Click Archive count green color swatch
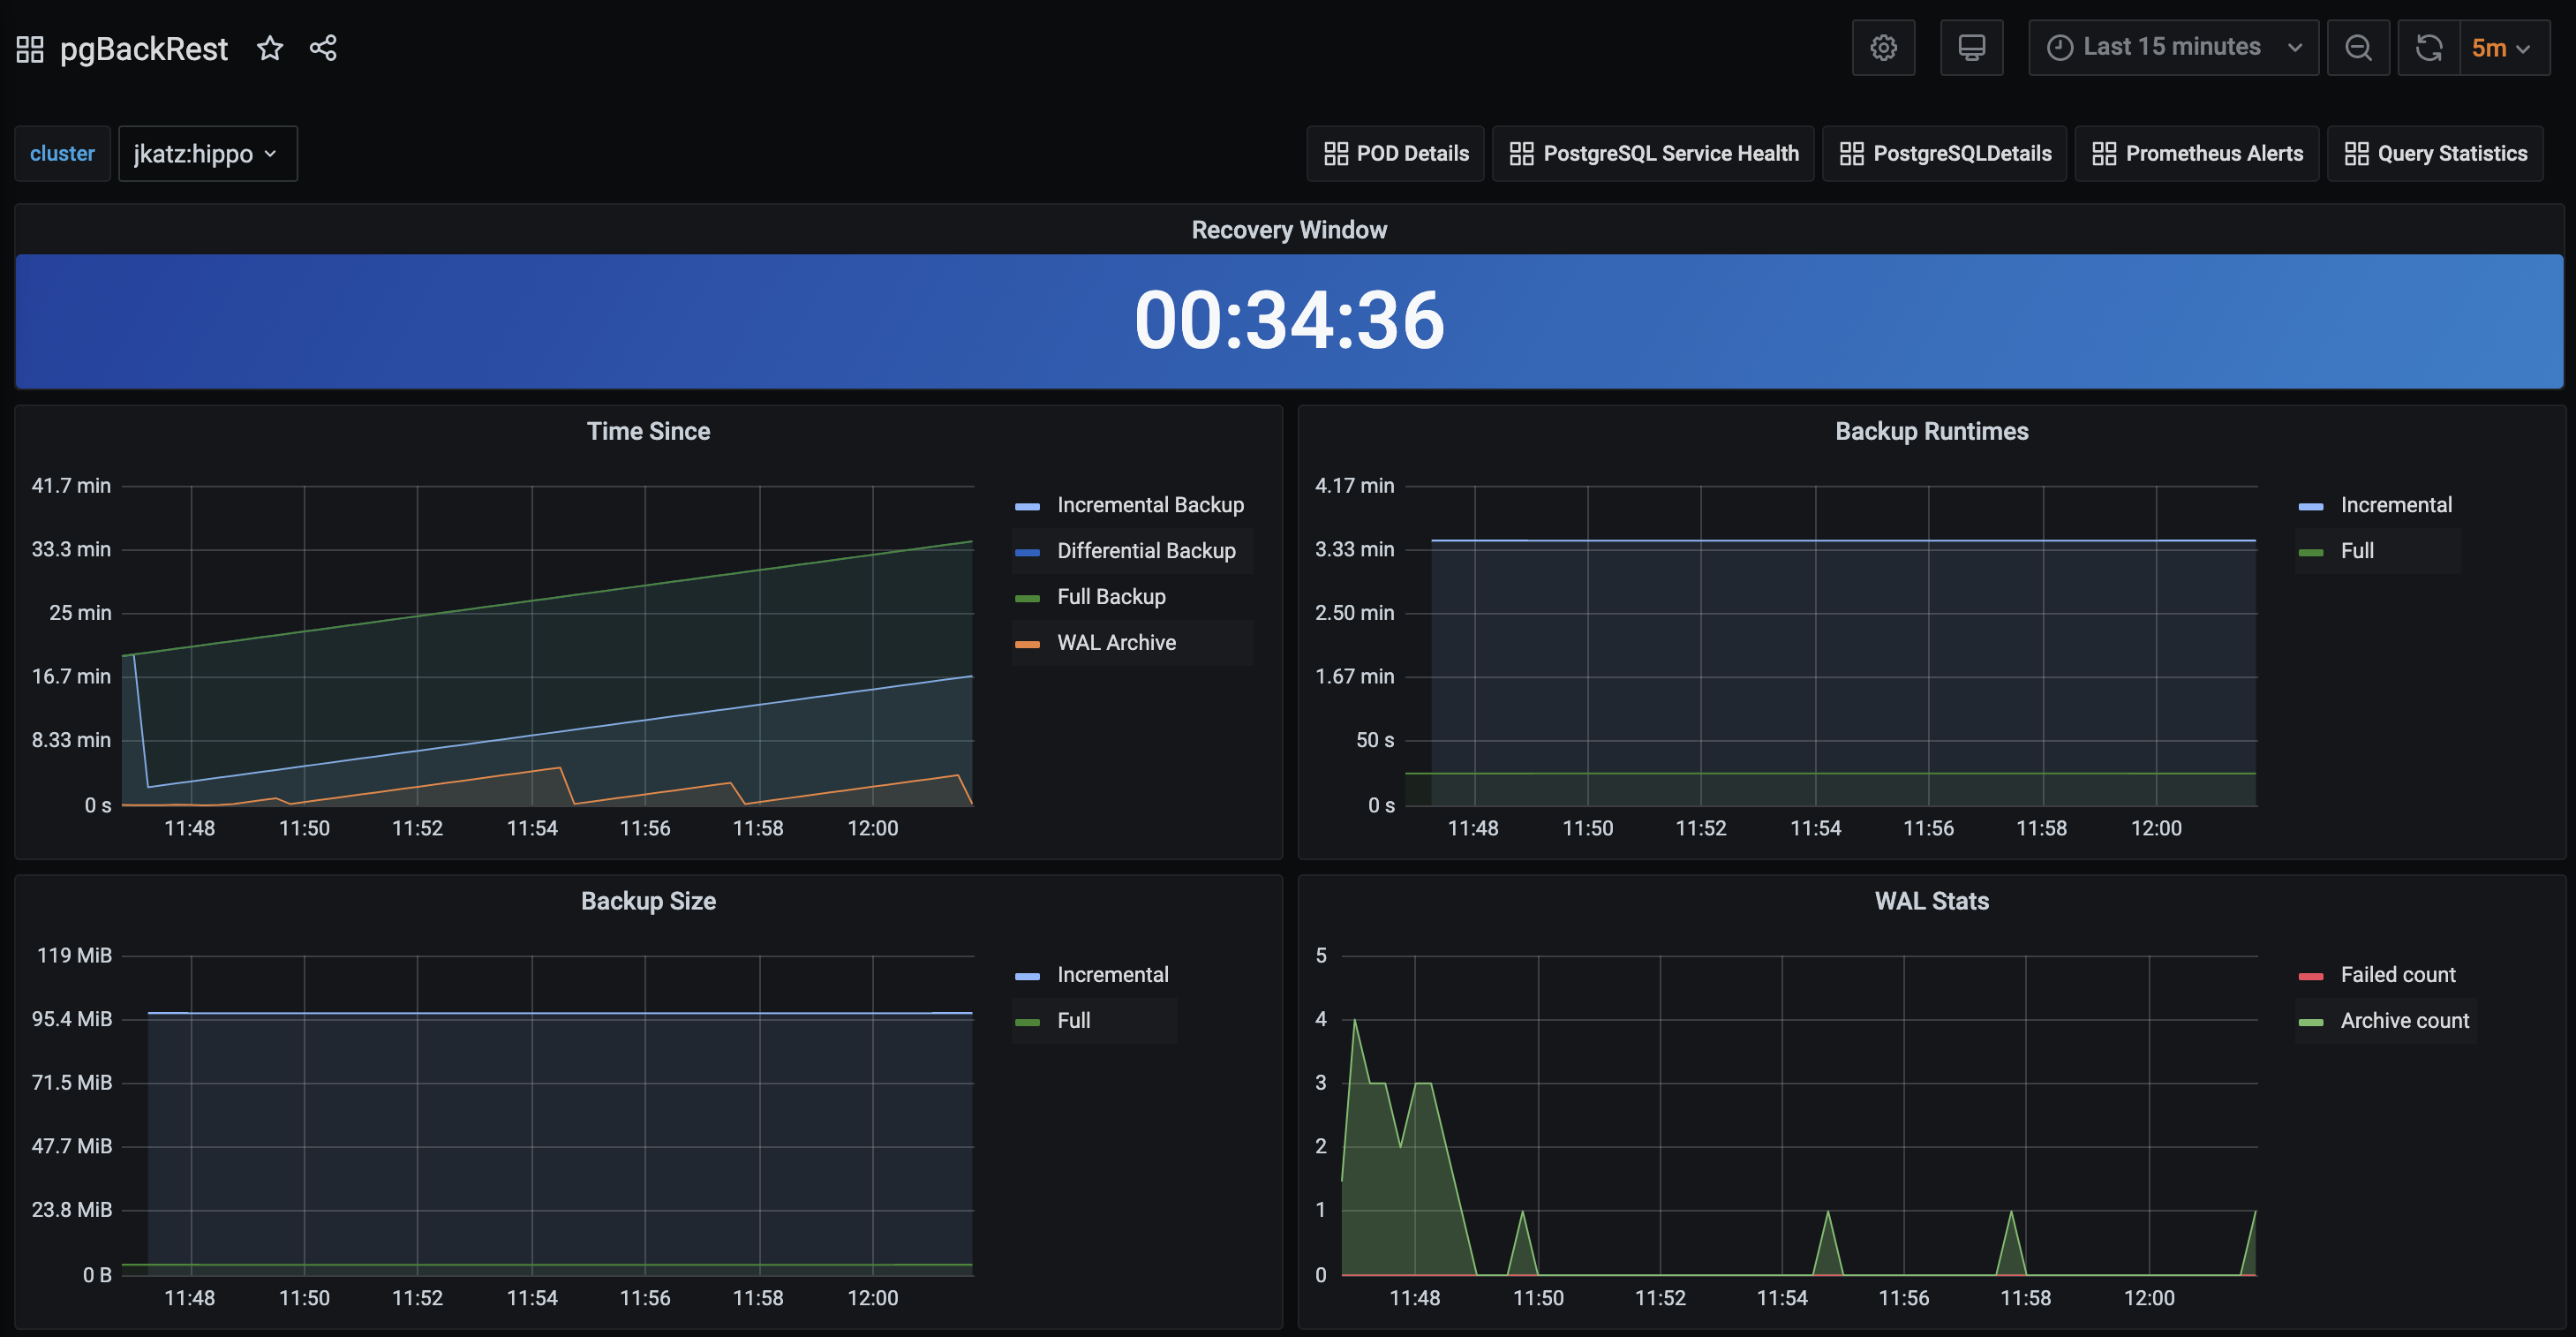 point(2310,1023)
